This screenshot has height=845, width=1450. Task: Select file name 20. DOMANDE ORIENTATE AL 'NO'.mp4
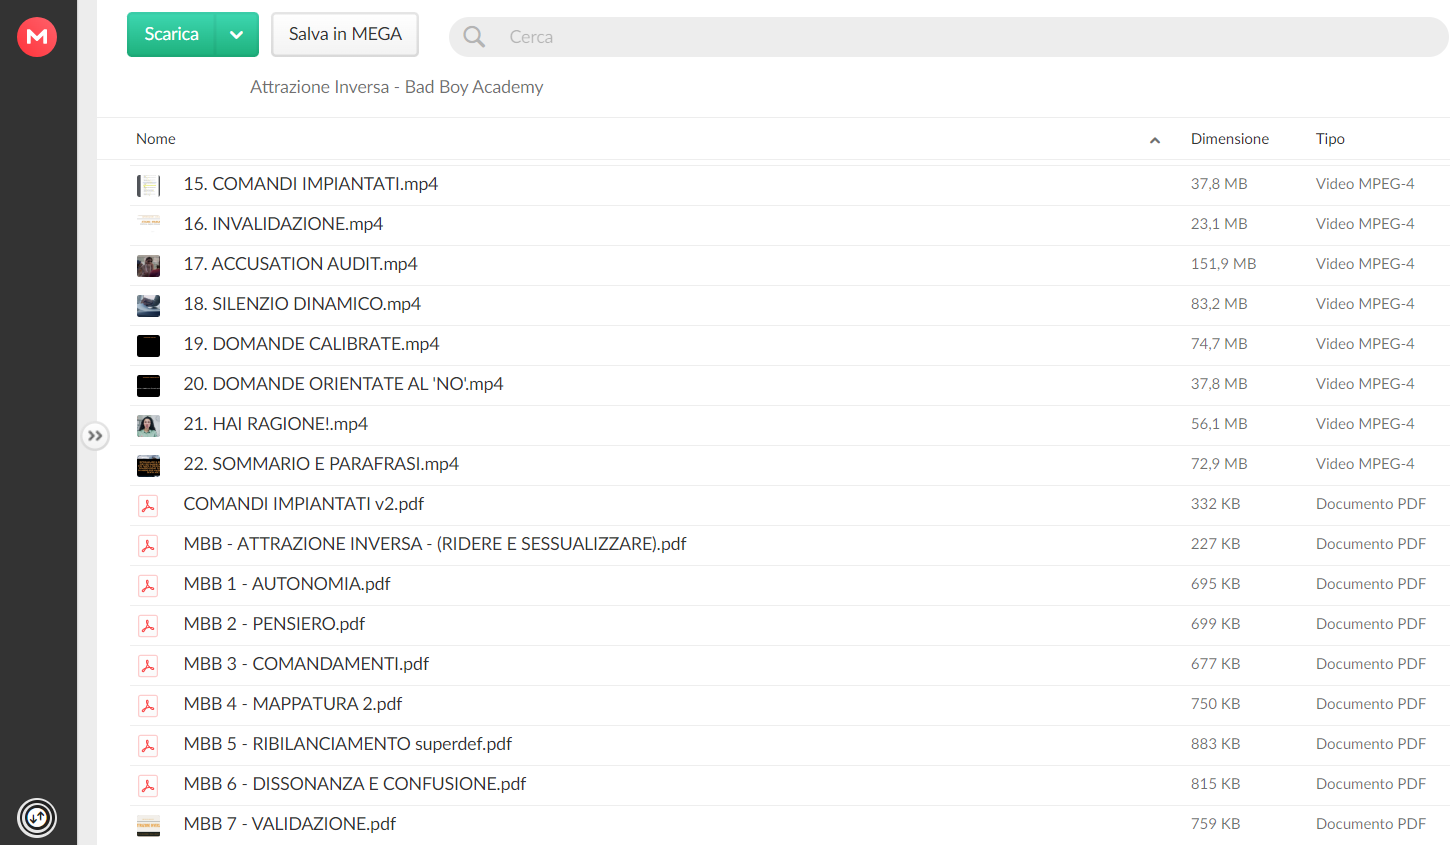tap(343, 384)
